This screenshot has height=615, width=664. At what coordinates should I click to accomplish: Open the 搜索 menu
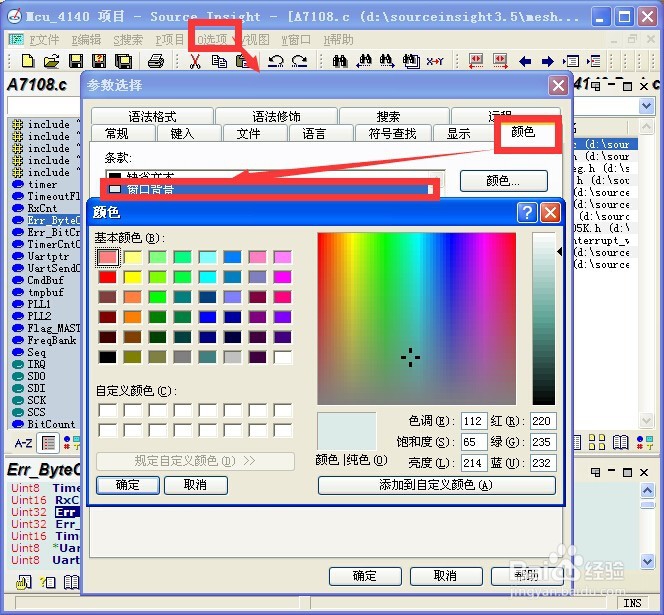pyautogui.click(x=128, y=40)
